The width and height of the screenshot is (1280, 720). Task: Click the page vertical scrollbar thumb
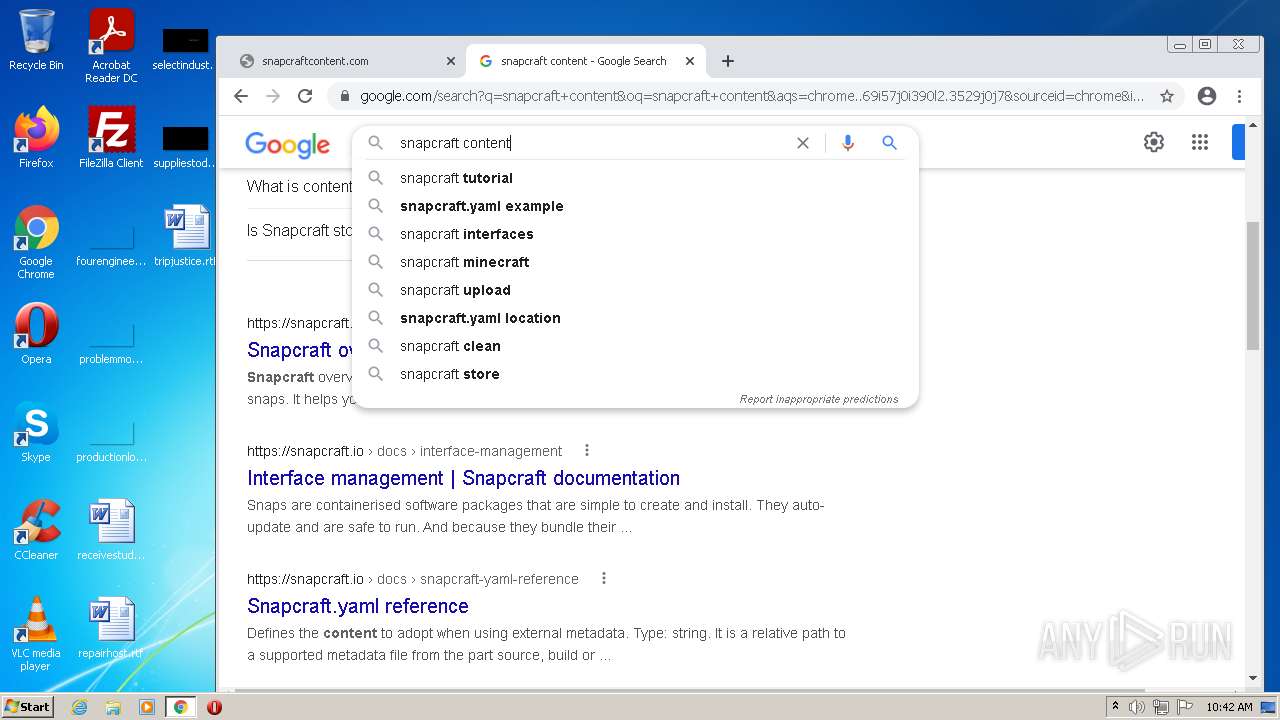point(1253,285)
